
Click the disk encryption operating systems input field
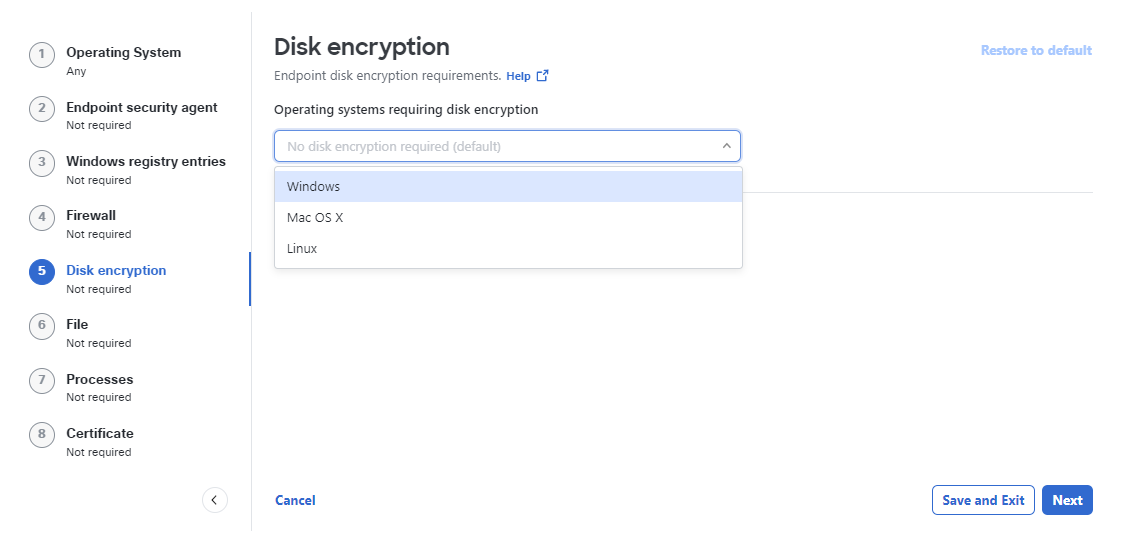(507, 146)
